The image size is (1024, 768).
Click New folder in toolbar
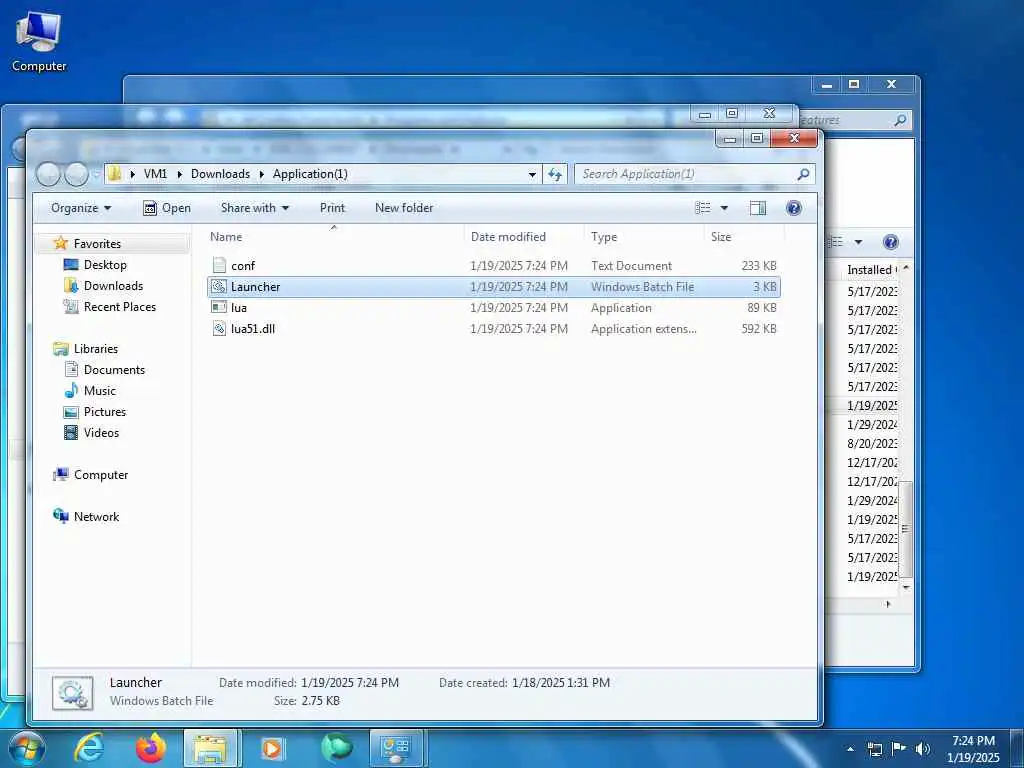point(404,208)
